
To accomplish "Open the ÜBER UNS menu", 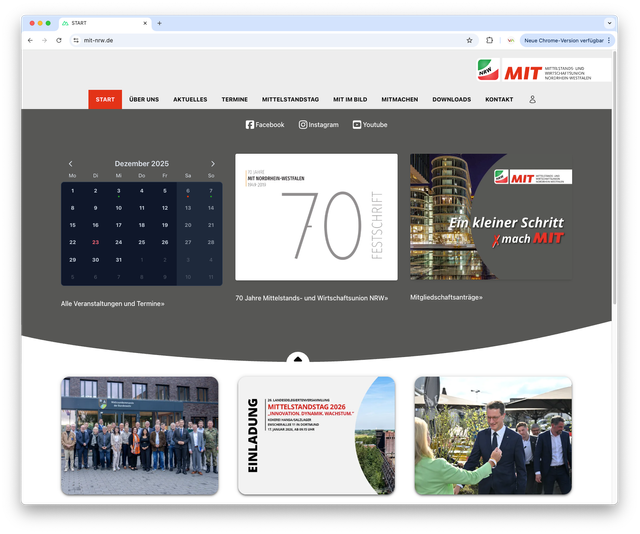I will (x=144, y=99).
